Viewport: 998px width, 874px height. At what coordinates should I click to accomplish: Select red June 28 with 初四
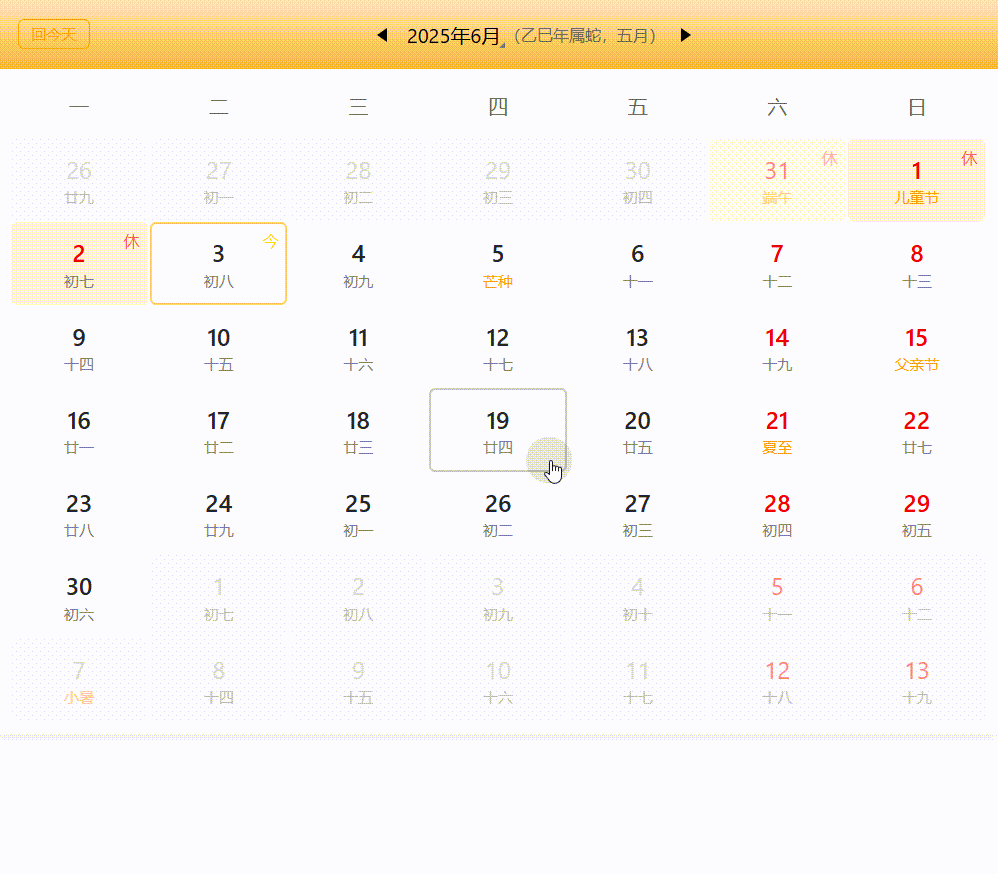[x=777, y=513]
